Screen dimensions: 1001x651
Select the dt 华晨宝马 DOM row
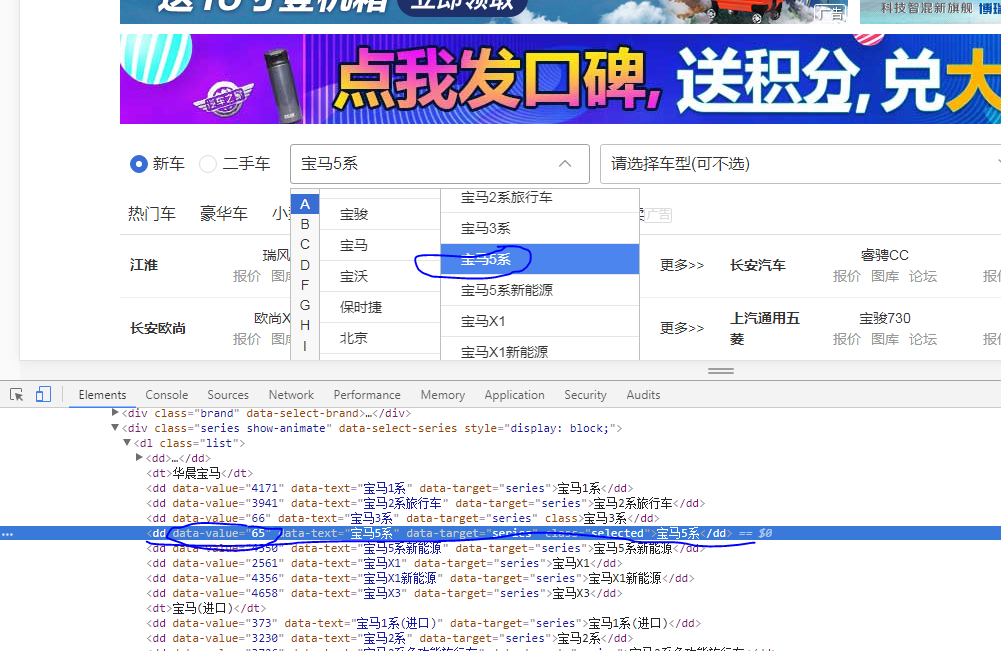click(200, 473)
